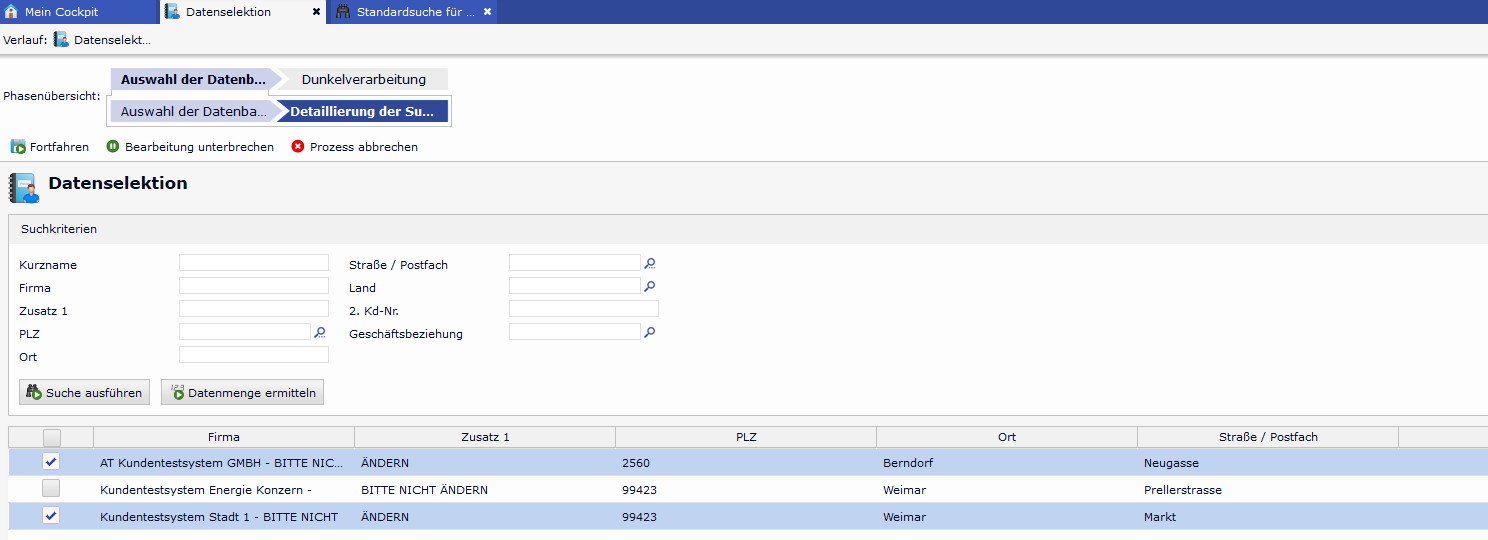The image size is (1488, 540).
Task: Open the Geschäftsbeziehung lookup magnifier icon
Action: pos(650,332)
